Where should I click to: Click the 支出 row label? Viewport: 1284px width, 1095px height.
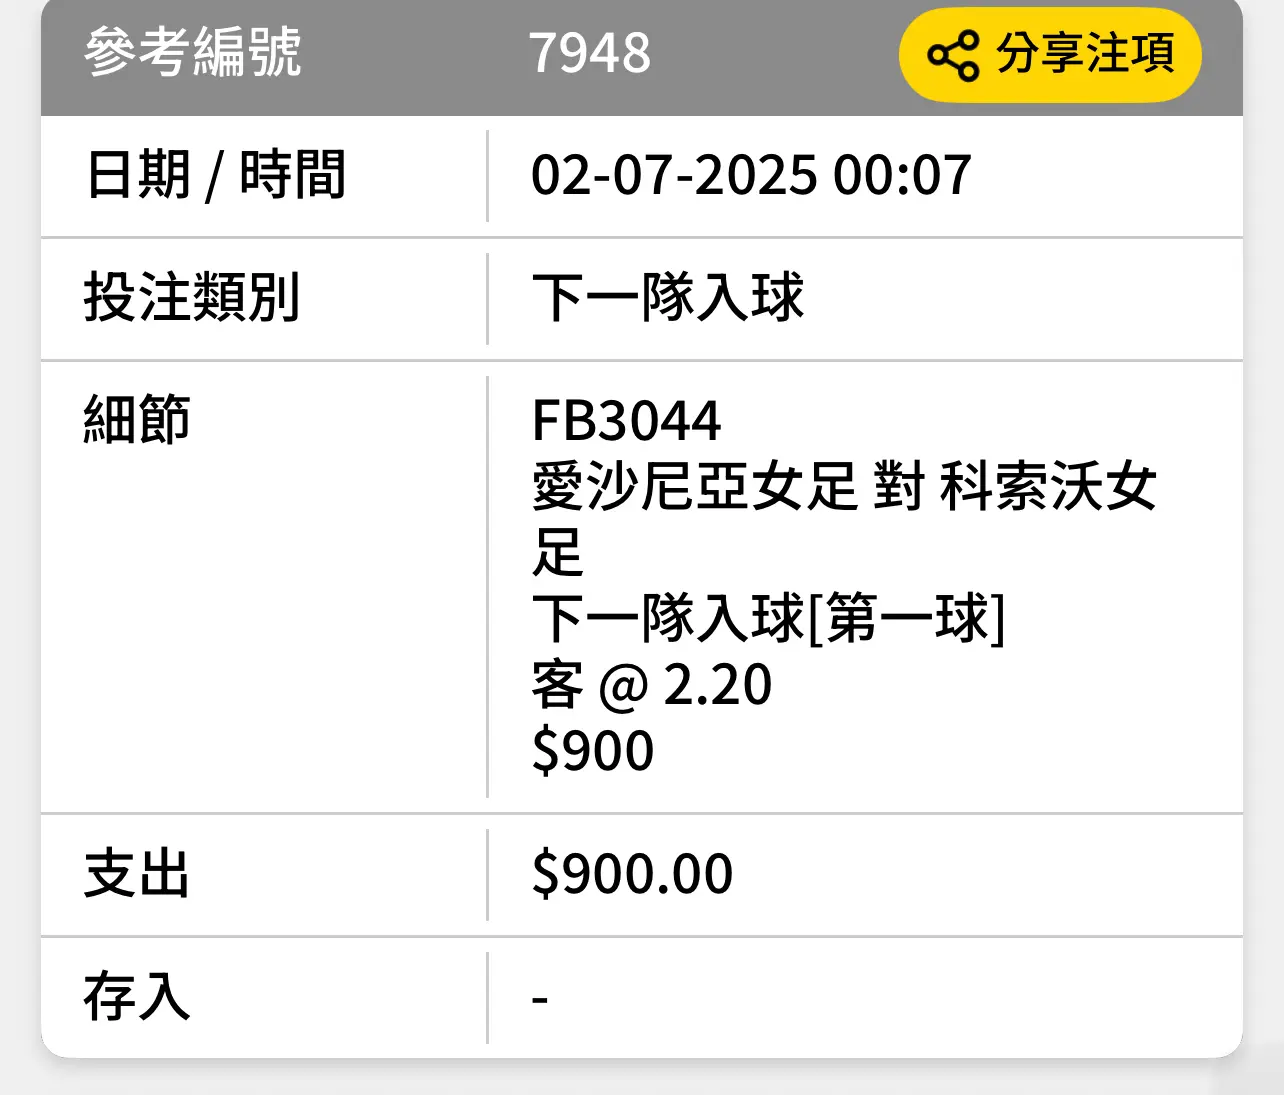click(137, 874)
